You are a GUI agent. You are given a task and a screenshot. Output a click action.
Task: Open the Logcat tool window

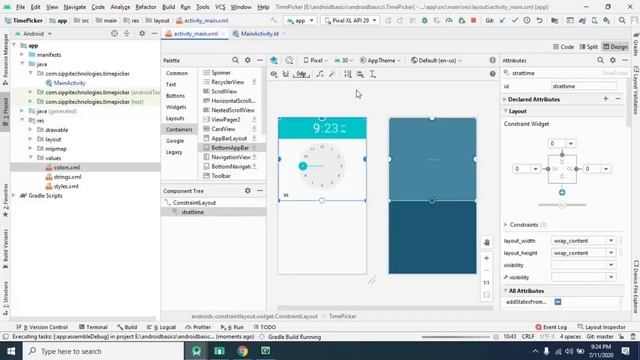pos(162,327)
